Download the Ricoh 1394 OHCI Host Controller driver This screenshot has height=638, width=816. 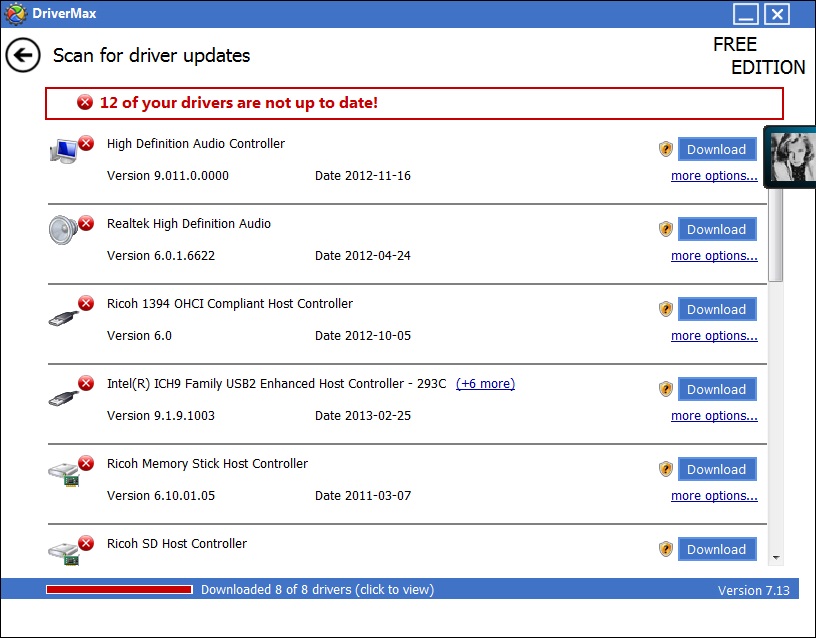click(717, 310)
